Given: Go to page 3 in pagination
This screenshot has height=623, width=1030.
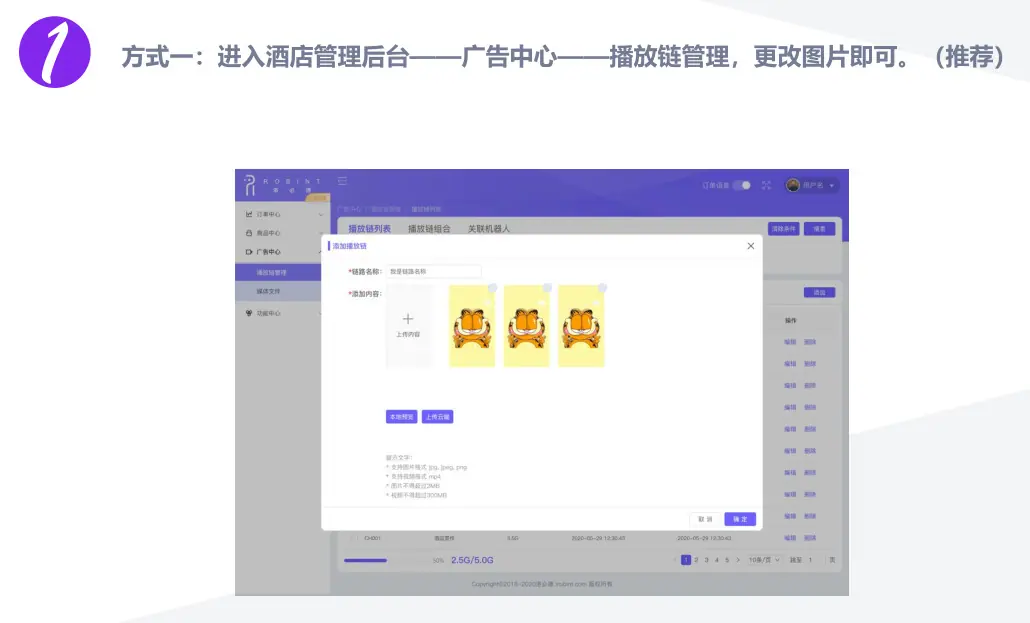Looking at the screenshot, I should (706, 560).
